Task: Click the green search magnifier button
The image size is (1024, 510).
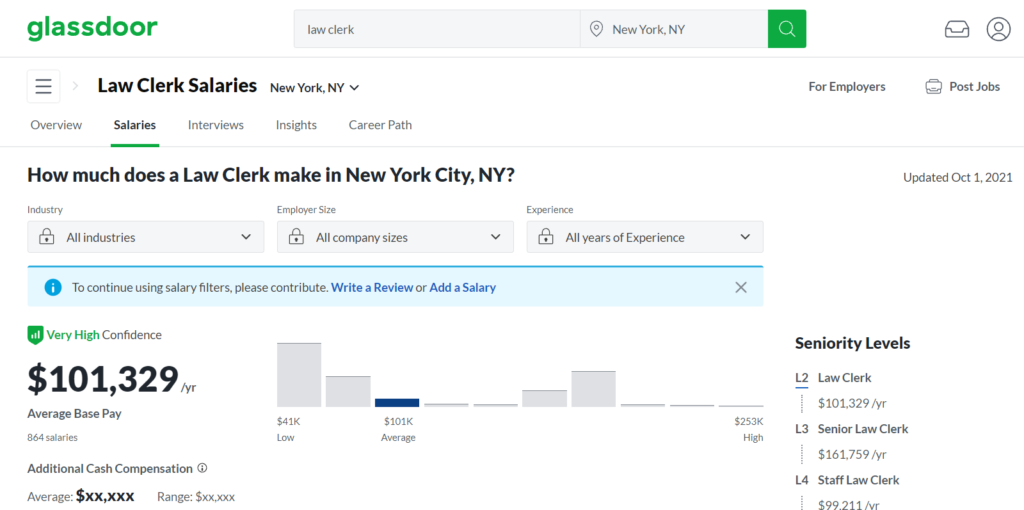Action: click(787, 29)
